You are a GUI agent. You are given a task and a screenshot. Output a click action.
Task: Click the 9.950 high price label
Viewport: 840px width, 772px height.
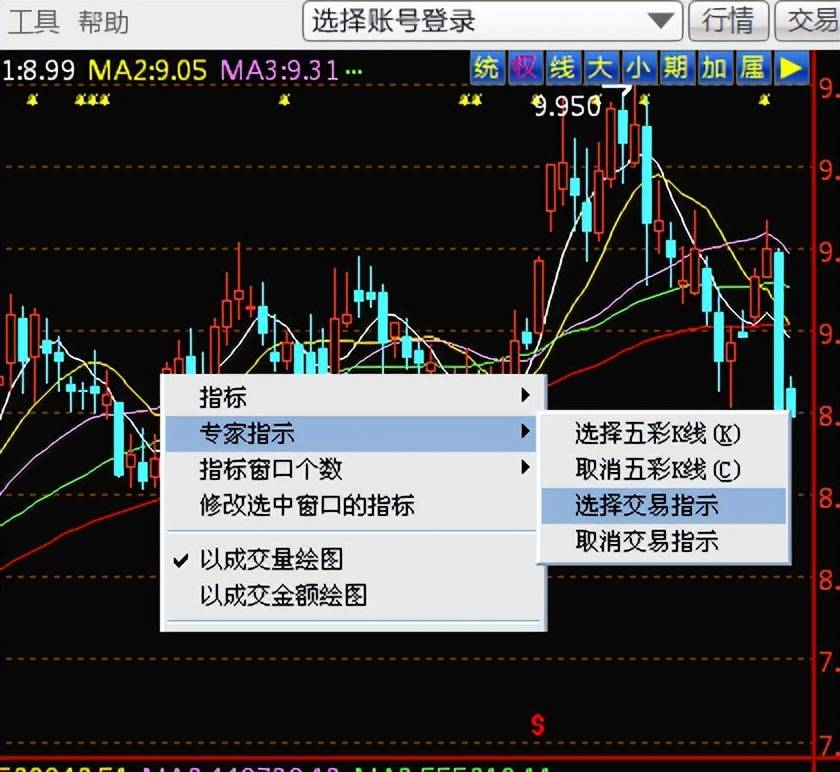(x=567, y=106)
